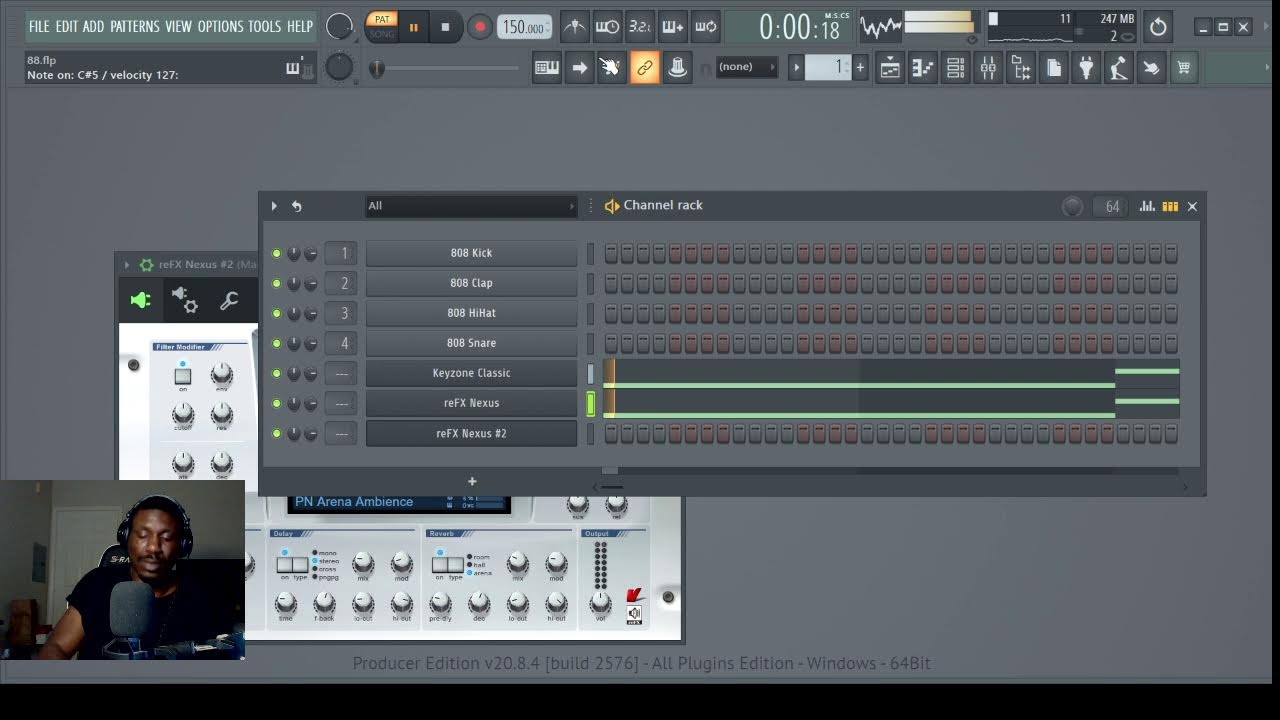Select the 808 Snare channel button
Screen dimensions: 1280x720
pyautogui.click(x=471, y=343)
